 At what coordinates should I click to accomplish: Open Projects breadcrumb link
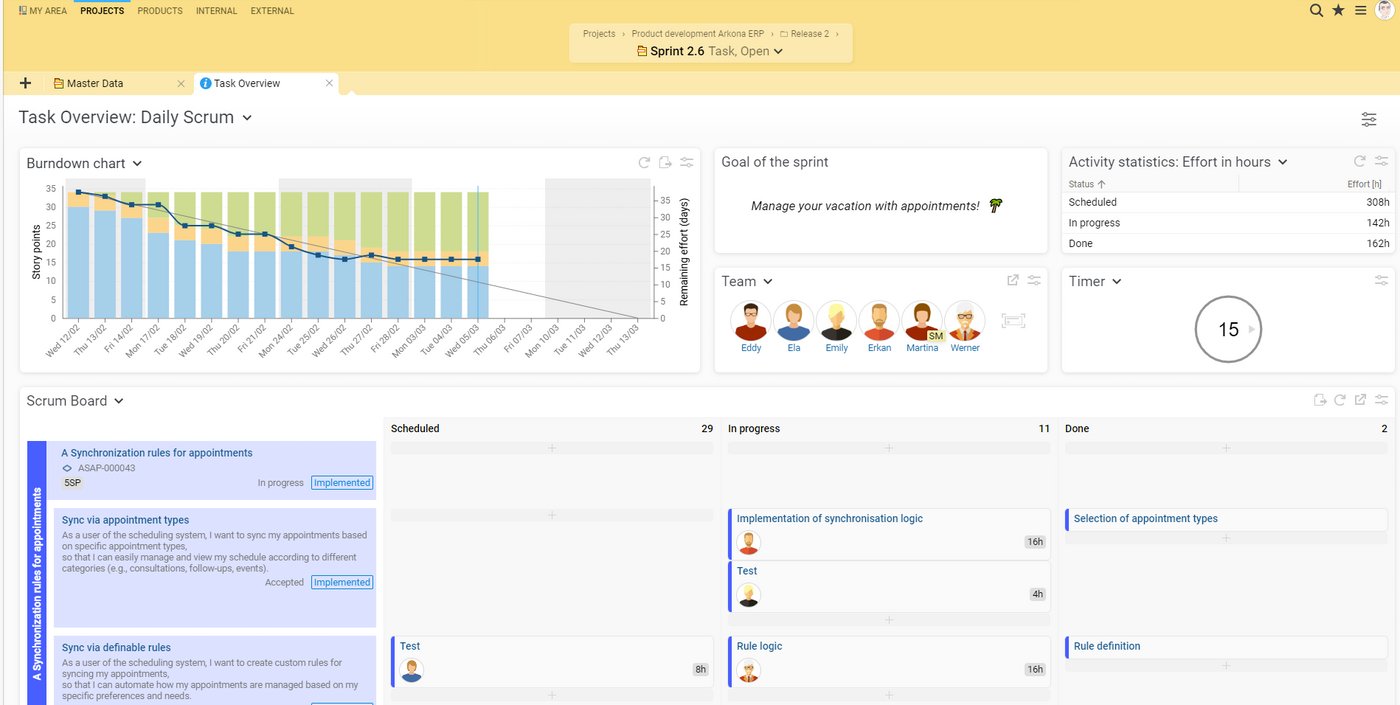click(599, 34)
